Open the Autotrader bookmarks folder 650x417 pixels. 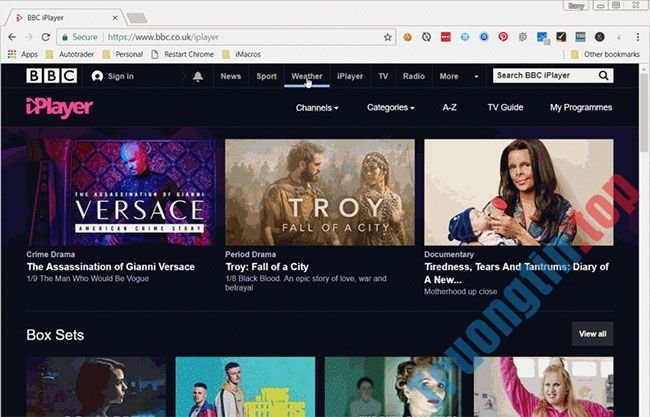(72, 54)
